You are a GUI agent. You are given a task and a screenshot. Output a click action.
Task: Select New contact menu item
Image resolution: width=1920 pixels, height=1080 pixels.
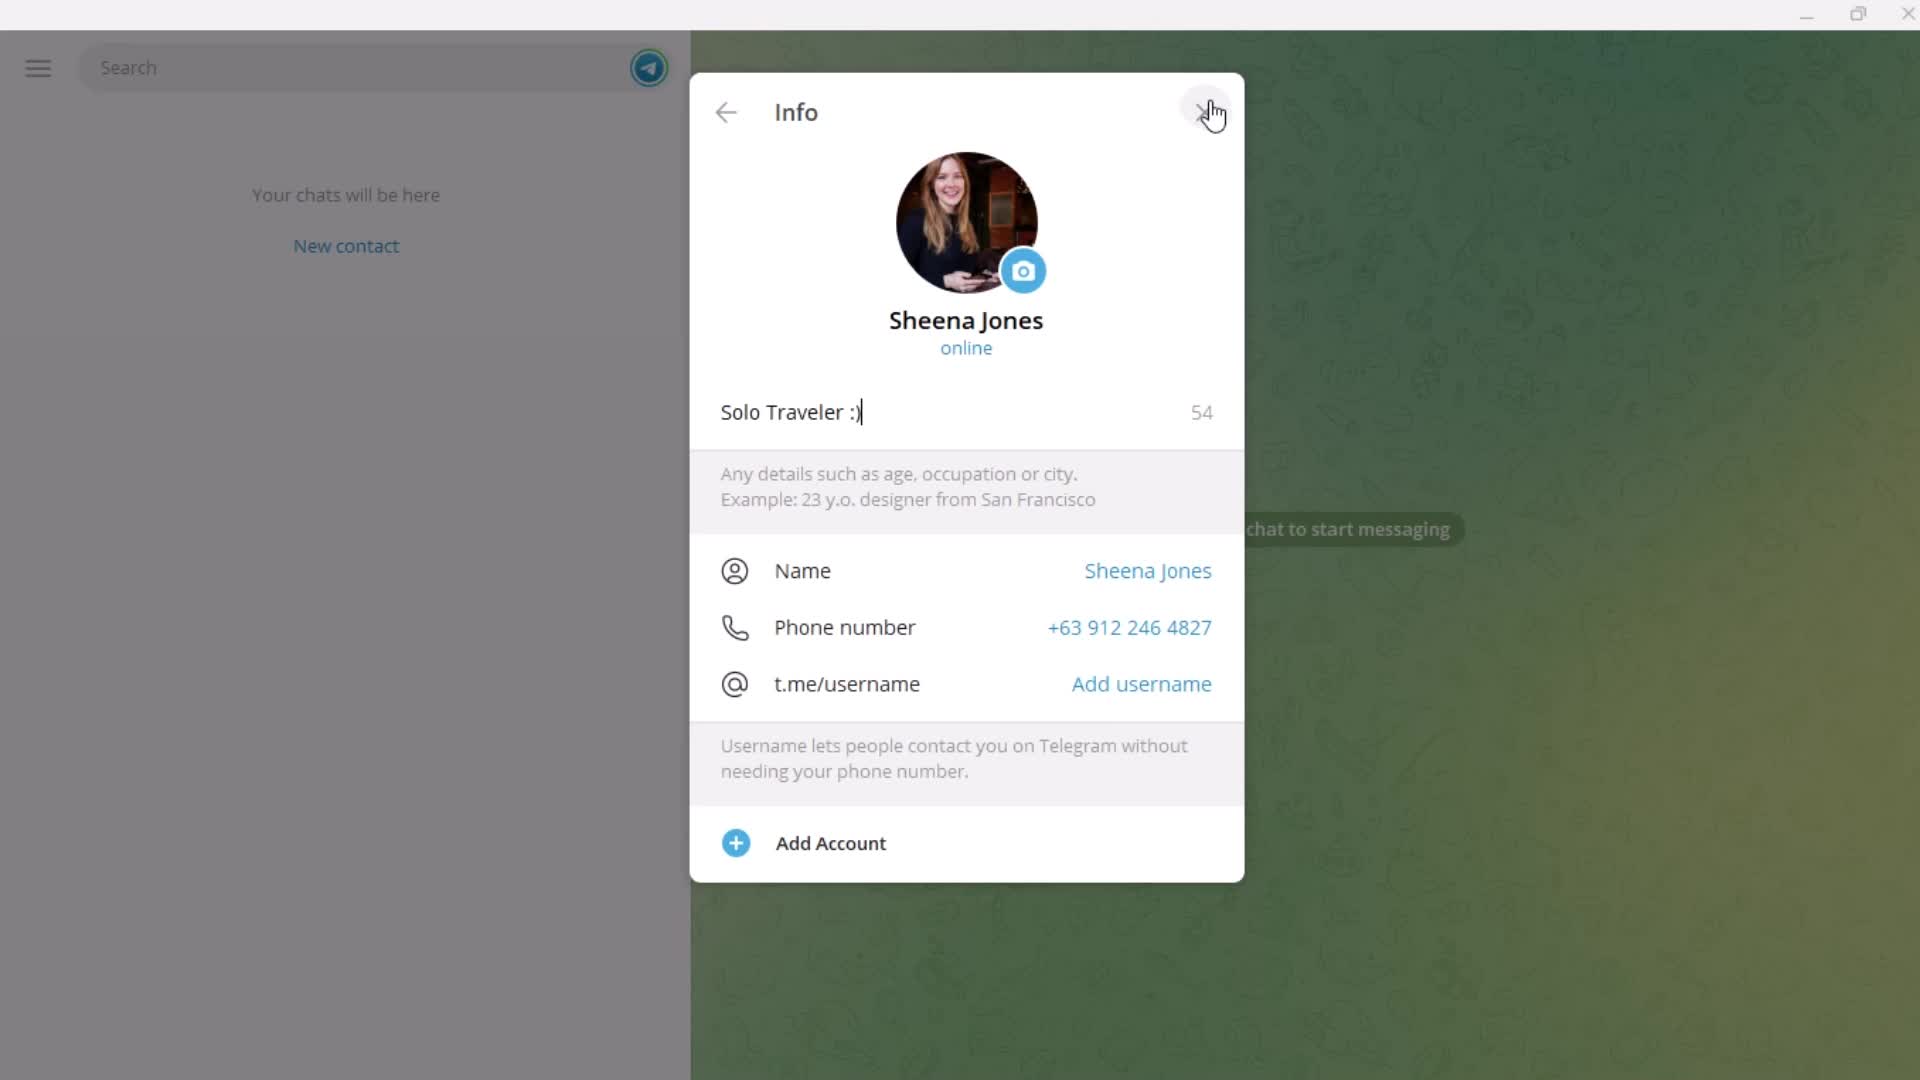345,245
